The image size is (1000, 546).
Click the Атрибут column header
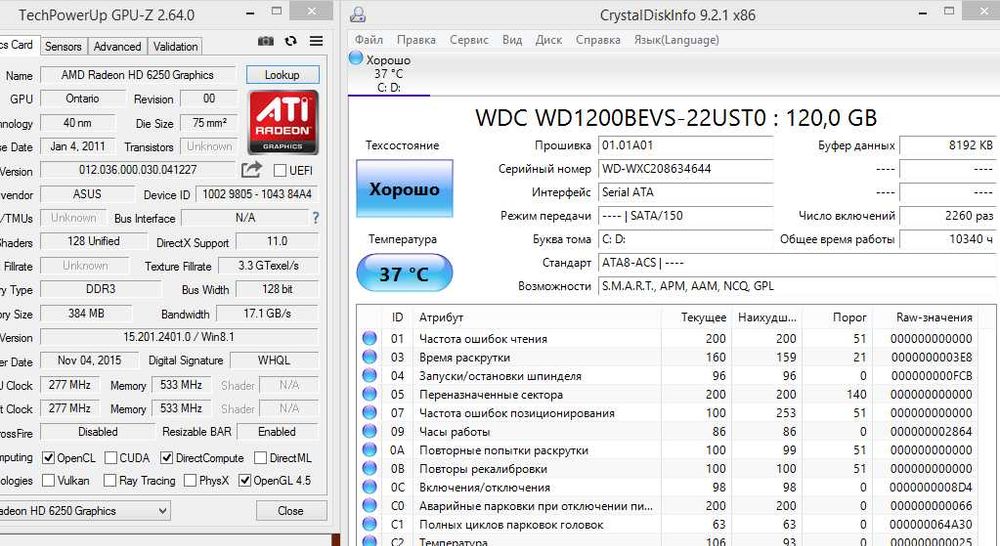(x=441, y=317)
